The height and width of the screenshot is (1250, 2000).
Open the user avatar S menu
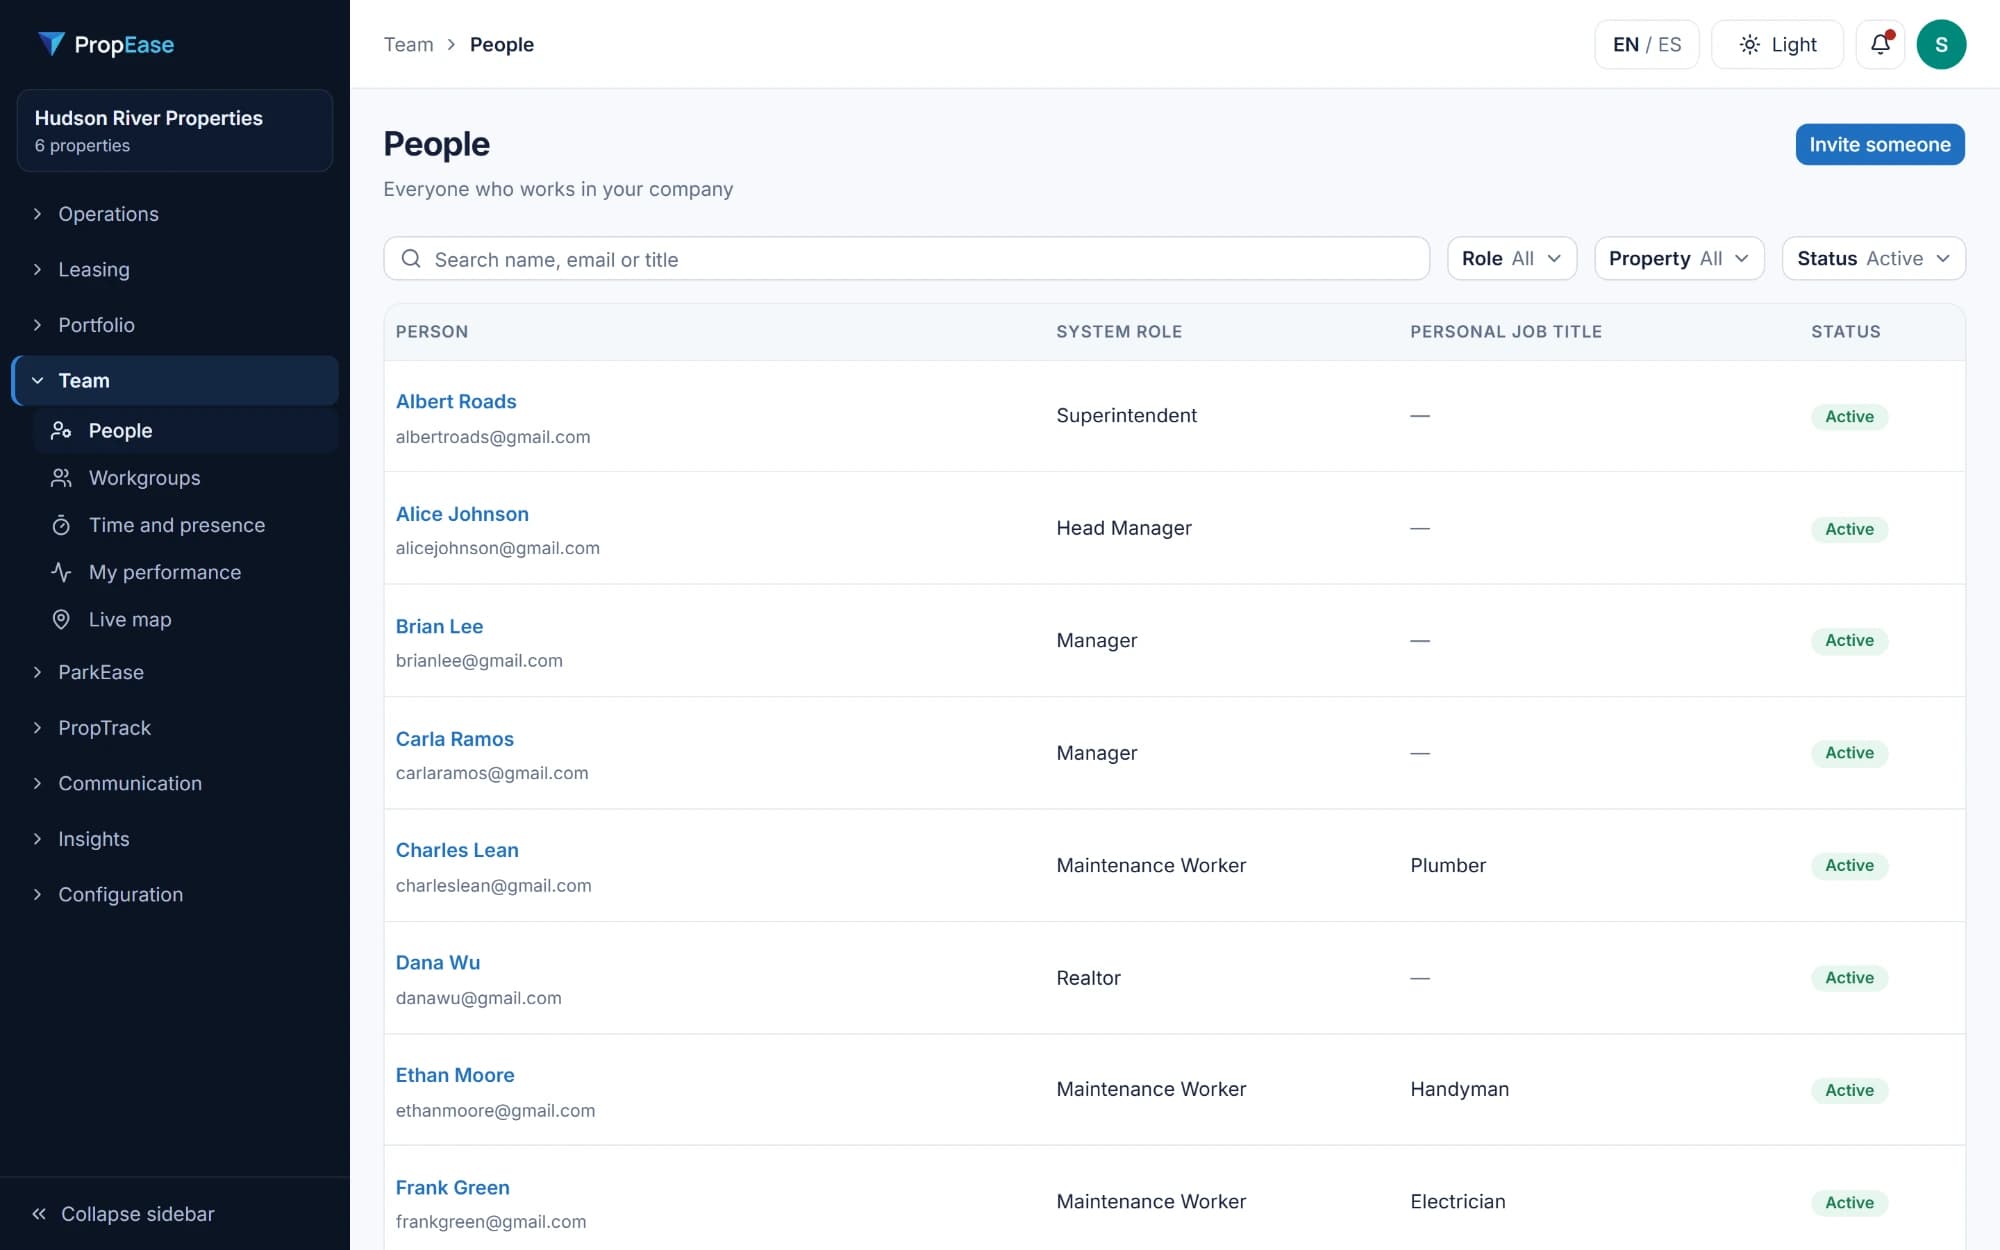(x=1941, y=44)
